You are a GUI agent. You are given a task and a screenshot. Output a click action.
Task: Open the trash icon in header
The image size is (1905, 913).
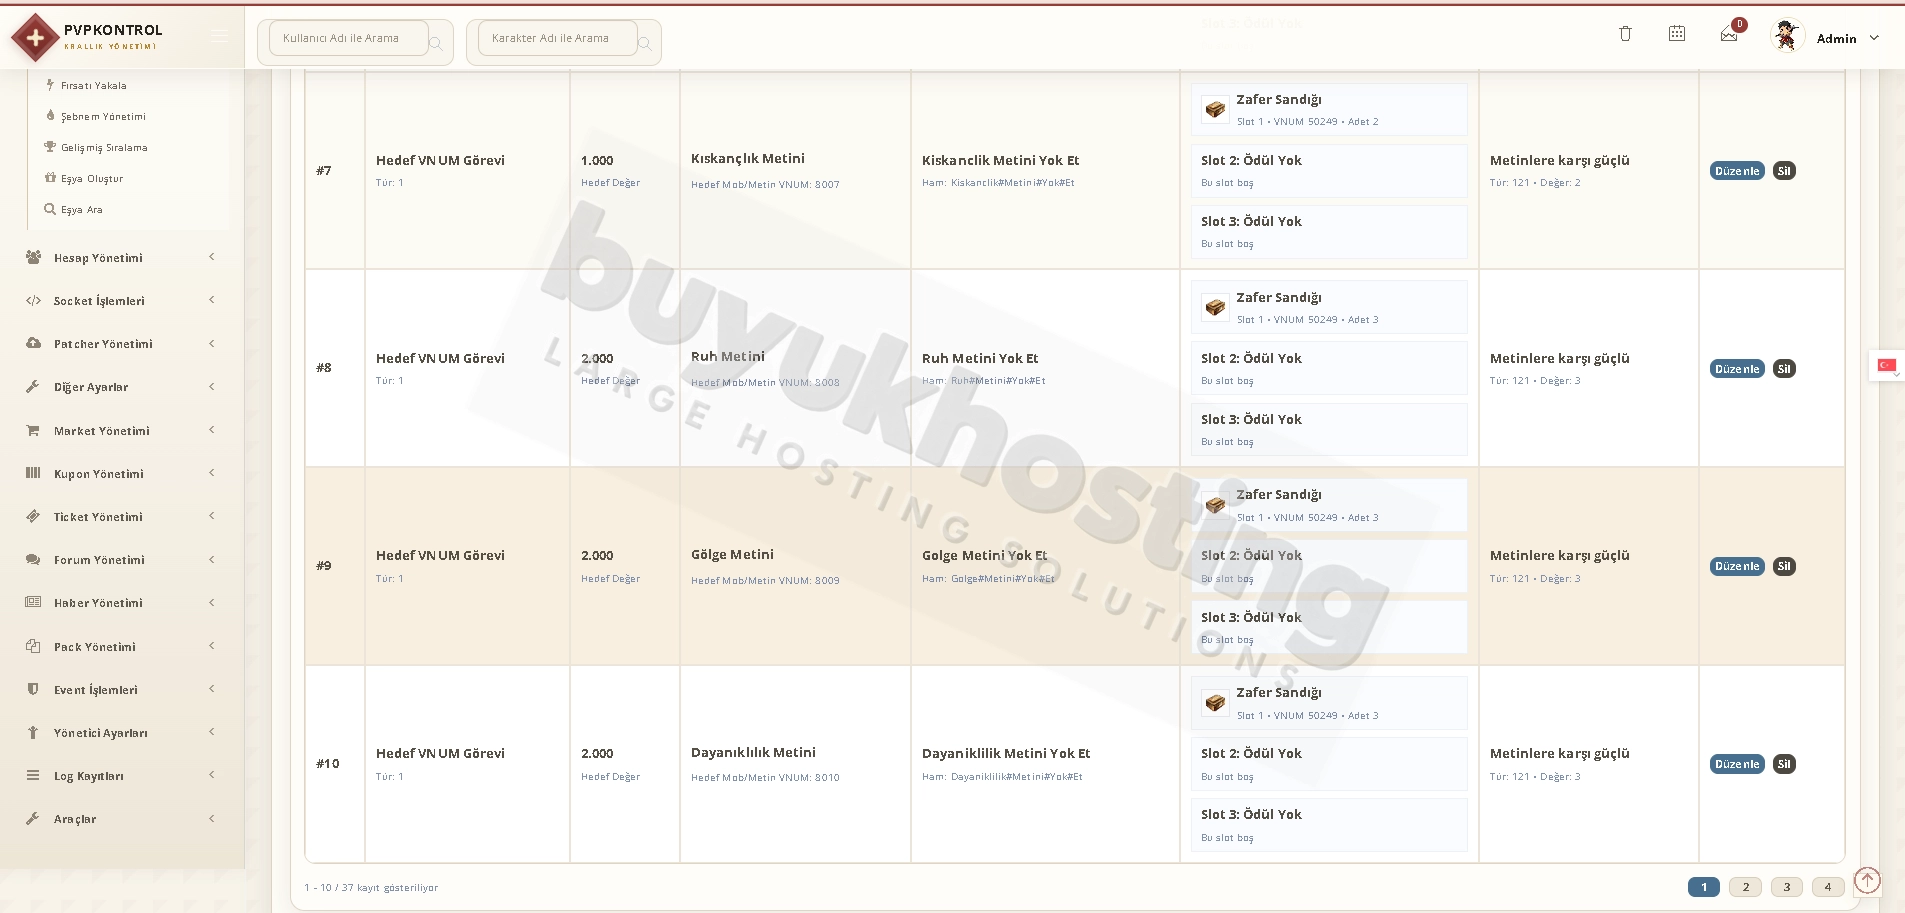1625,34
